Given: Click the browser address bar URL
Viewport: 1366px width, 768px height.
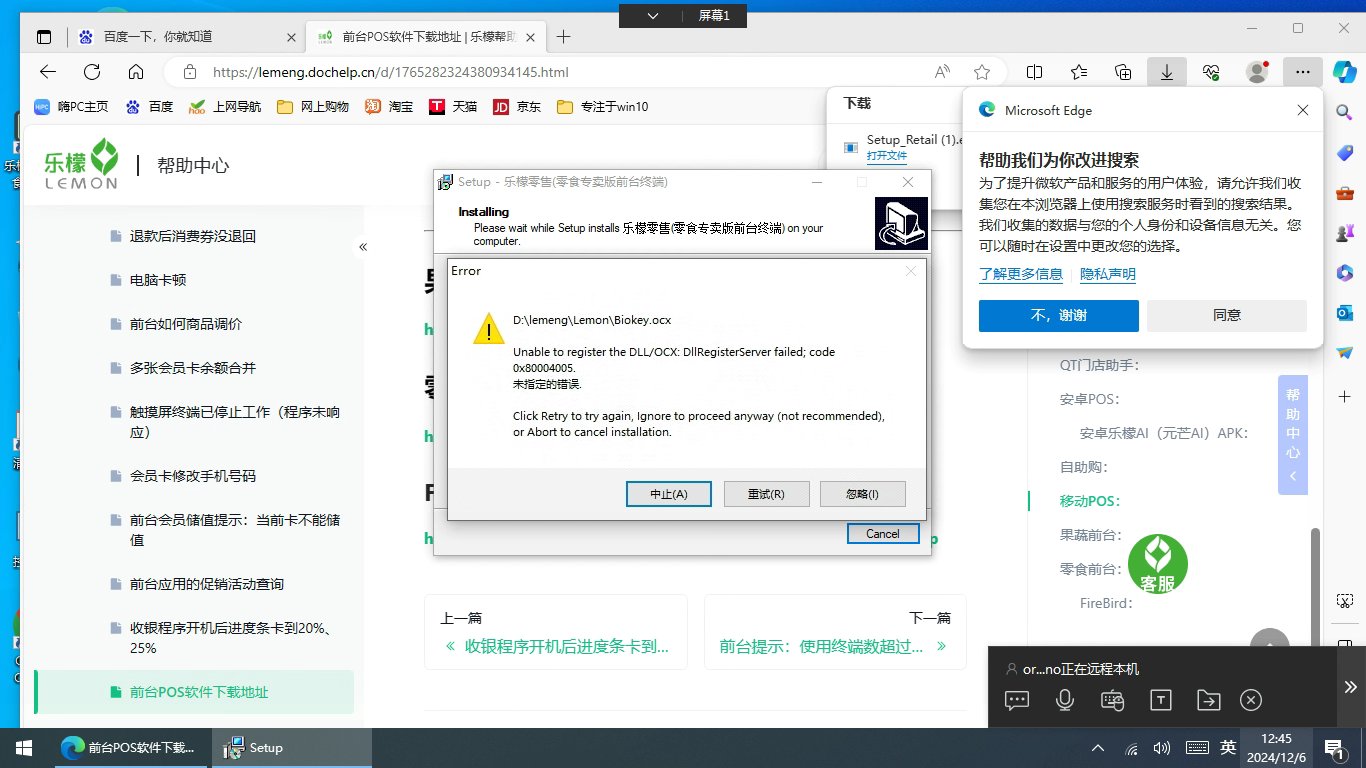Looking at the screenshot, I should pos(390,72).
